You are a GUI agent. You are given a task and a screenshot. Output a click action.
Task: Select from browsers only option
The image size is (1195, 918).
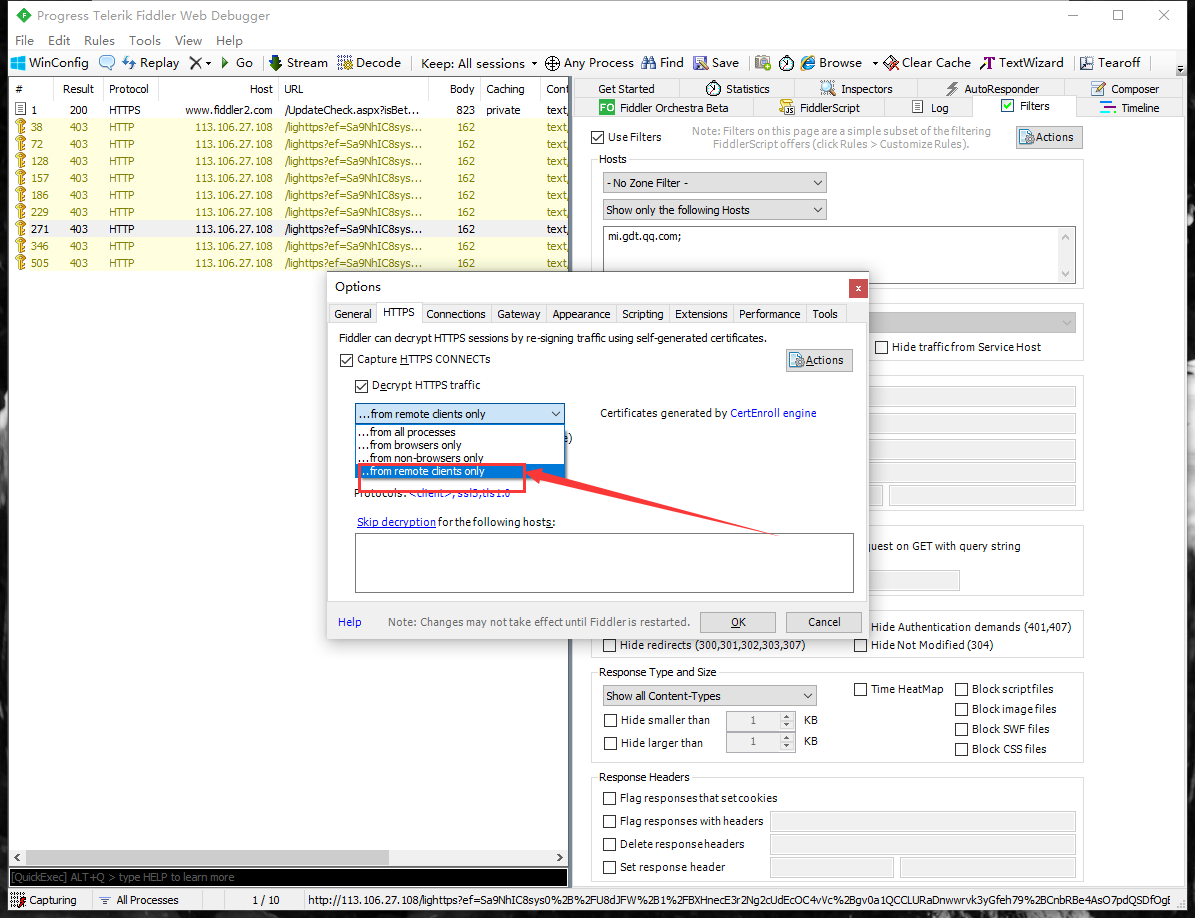460,445
